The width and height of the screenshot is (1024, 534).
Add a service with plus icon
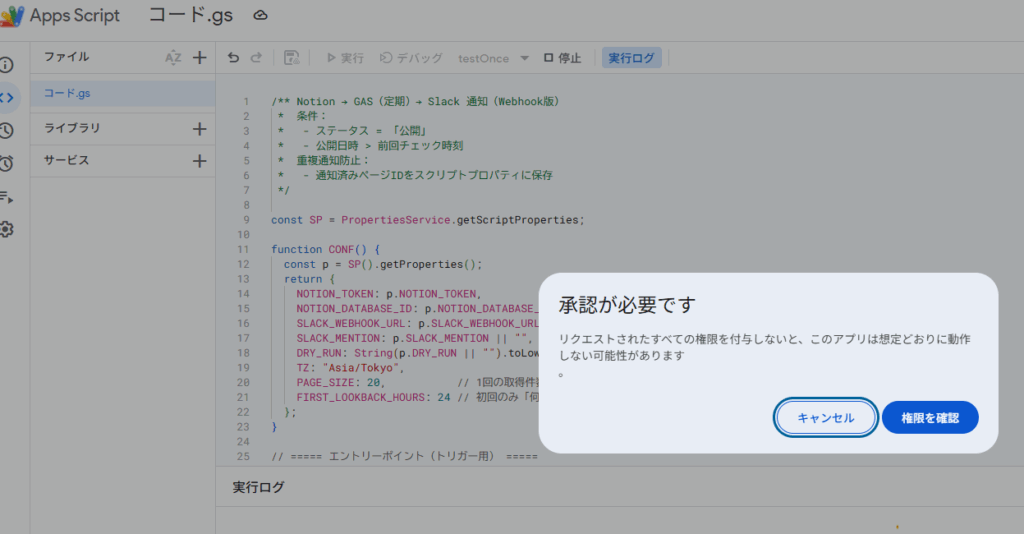(x=199, y=161)
